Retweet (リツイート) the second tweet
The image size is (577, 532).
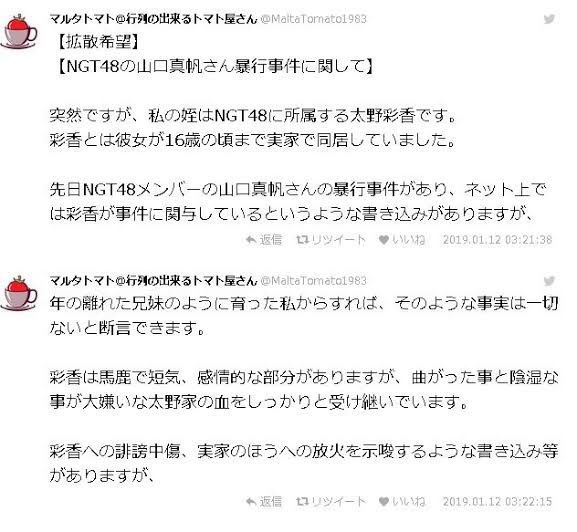pos(331,501)
